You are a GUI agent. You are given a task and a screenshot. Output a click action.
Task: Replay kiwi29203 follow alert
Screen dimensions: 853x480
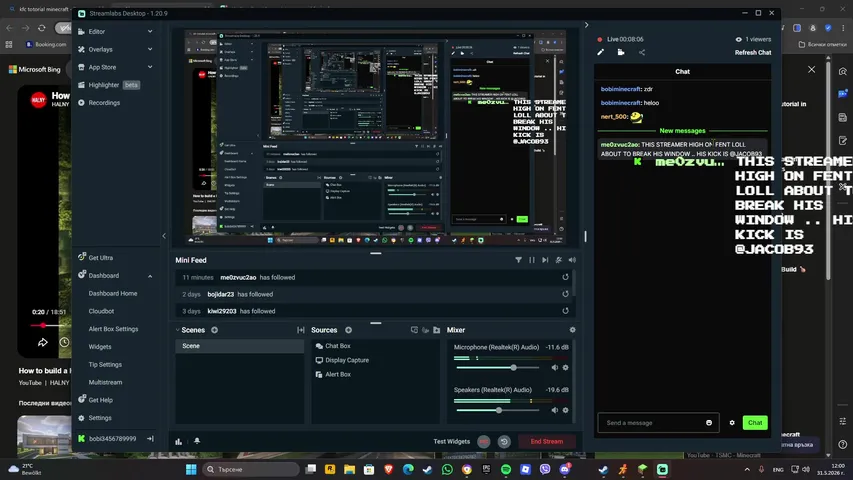565,311
